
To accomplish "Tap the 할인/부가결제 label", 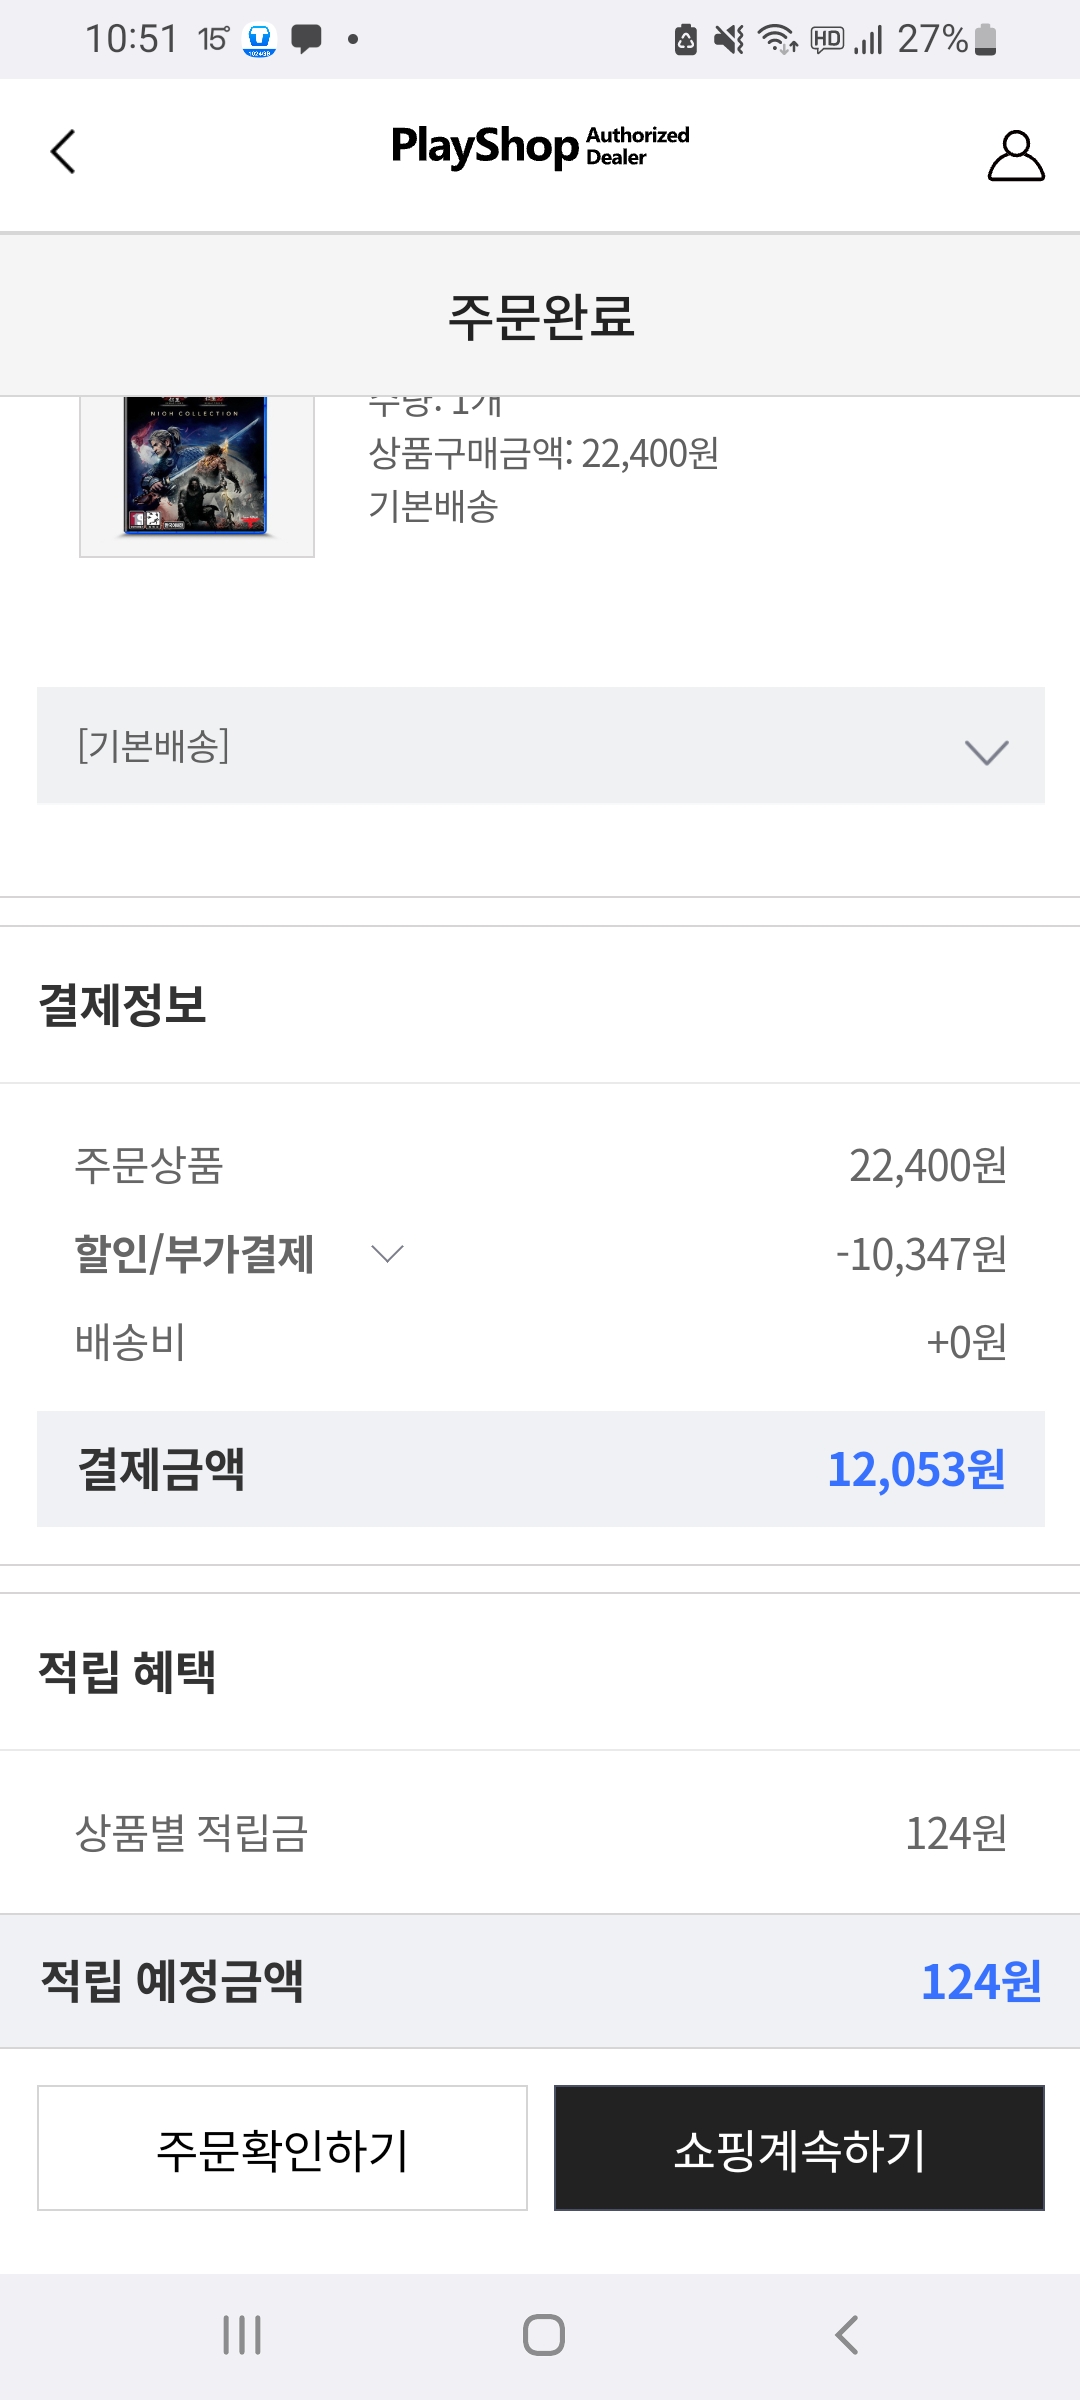I will 195,1254.
